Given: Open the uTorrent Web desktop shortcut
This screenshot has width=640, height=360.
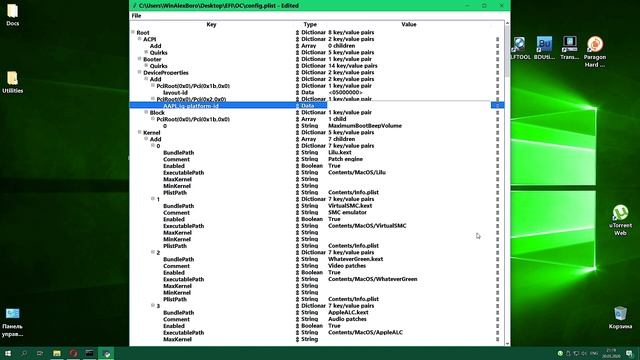Looking at the screenshot, I should coord(620,220).
